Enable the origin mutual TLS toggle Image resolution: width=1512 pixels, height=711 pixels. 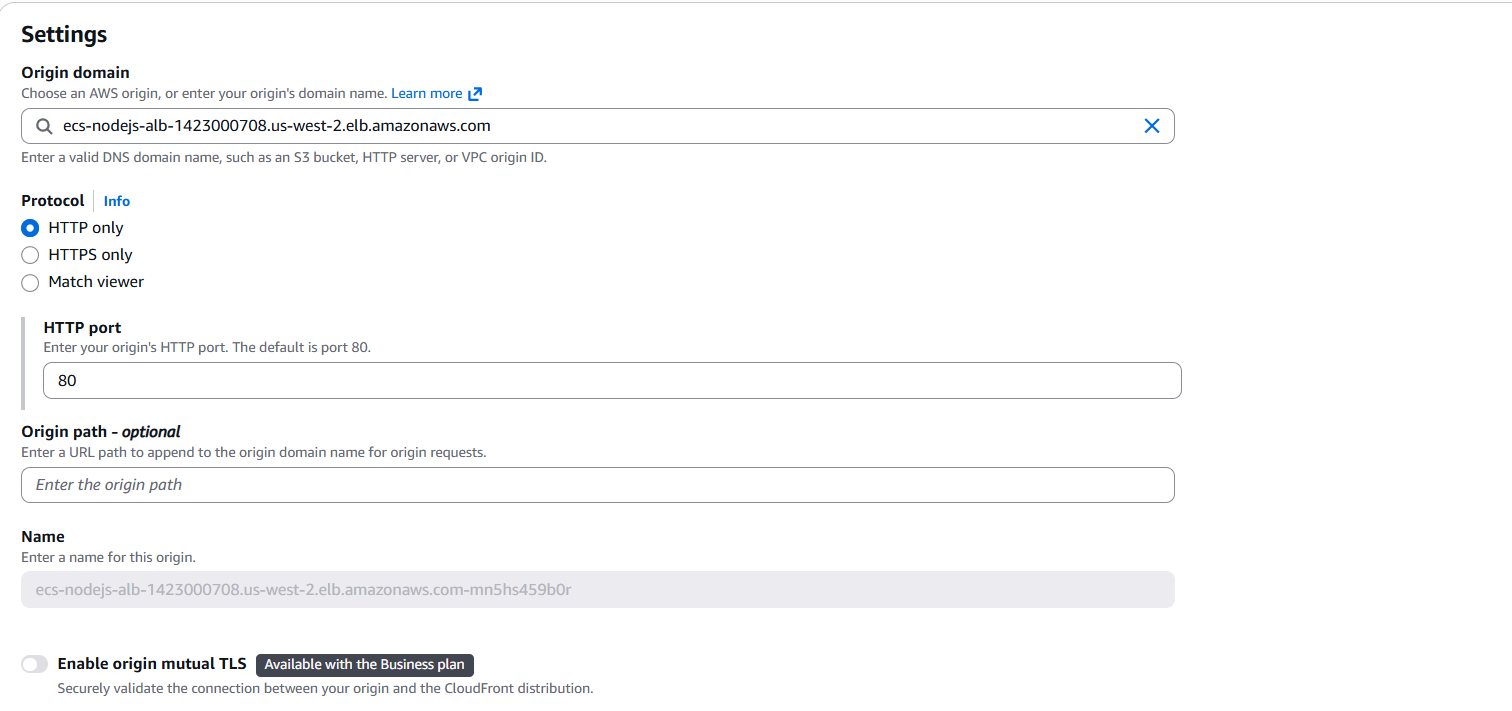coord(34,663)
